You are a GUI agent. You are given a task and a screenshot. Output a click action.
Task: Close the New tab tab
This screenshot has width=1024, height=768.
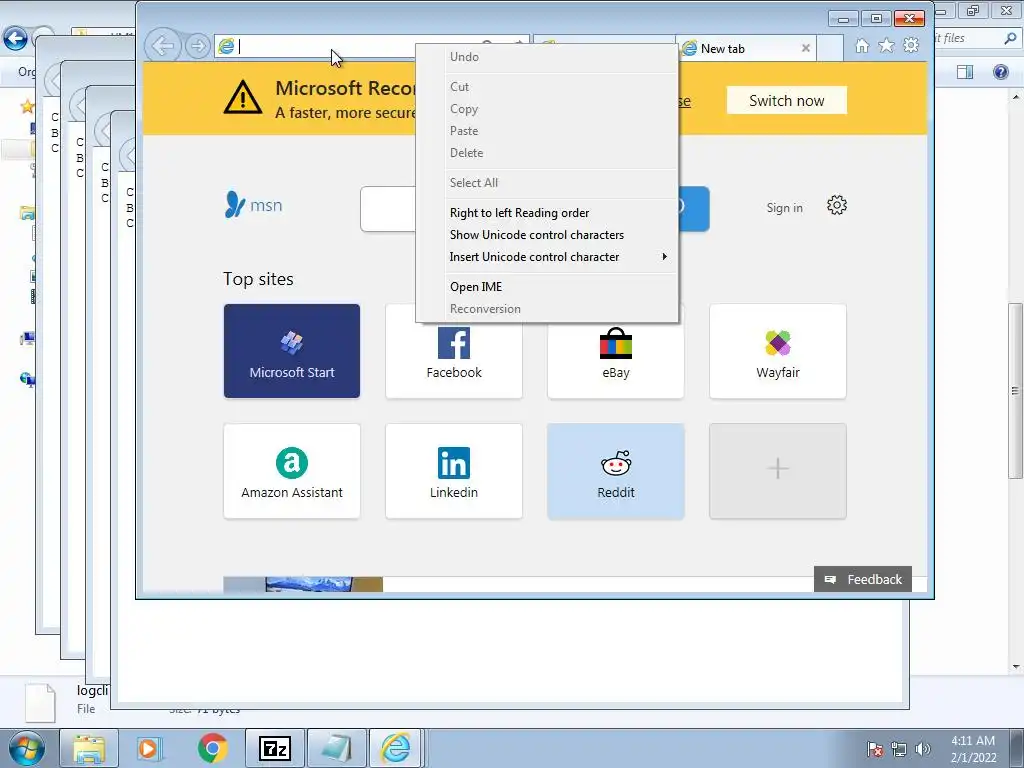(806, 48)
